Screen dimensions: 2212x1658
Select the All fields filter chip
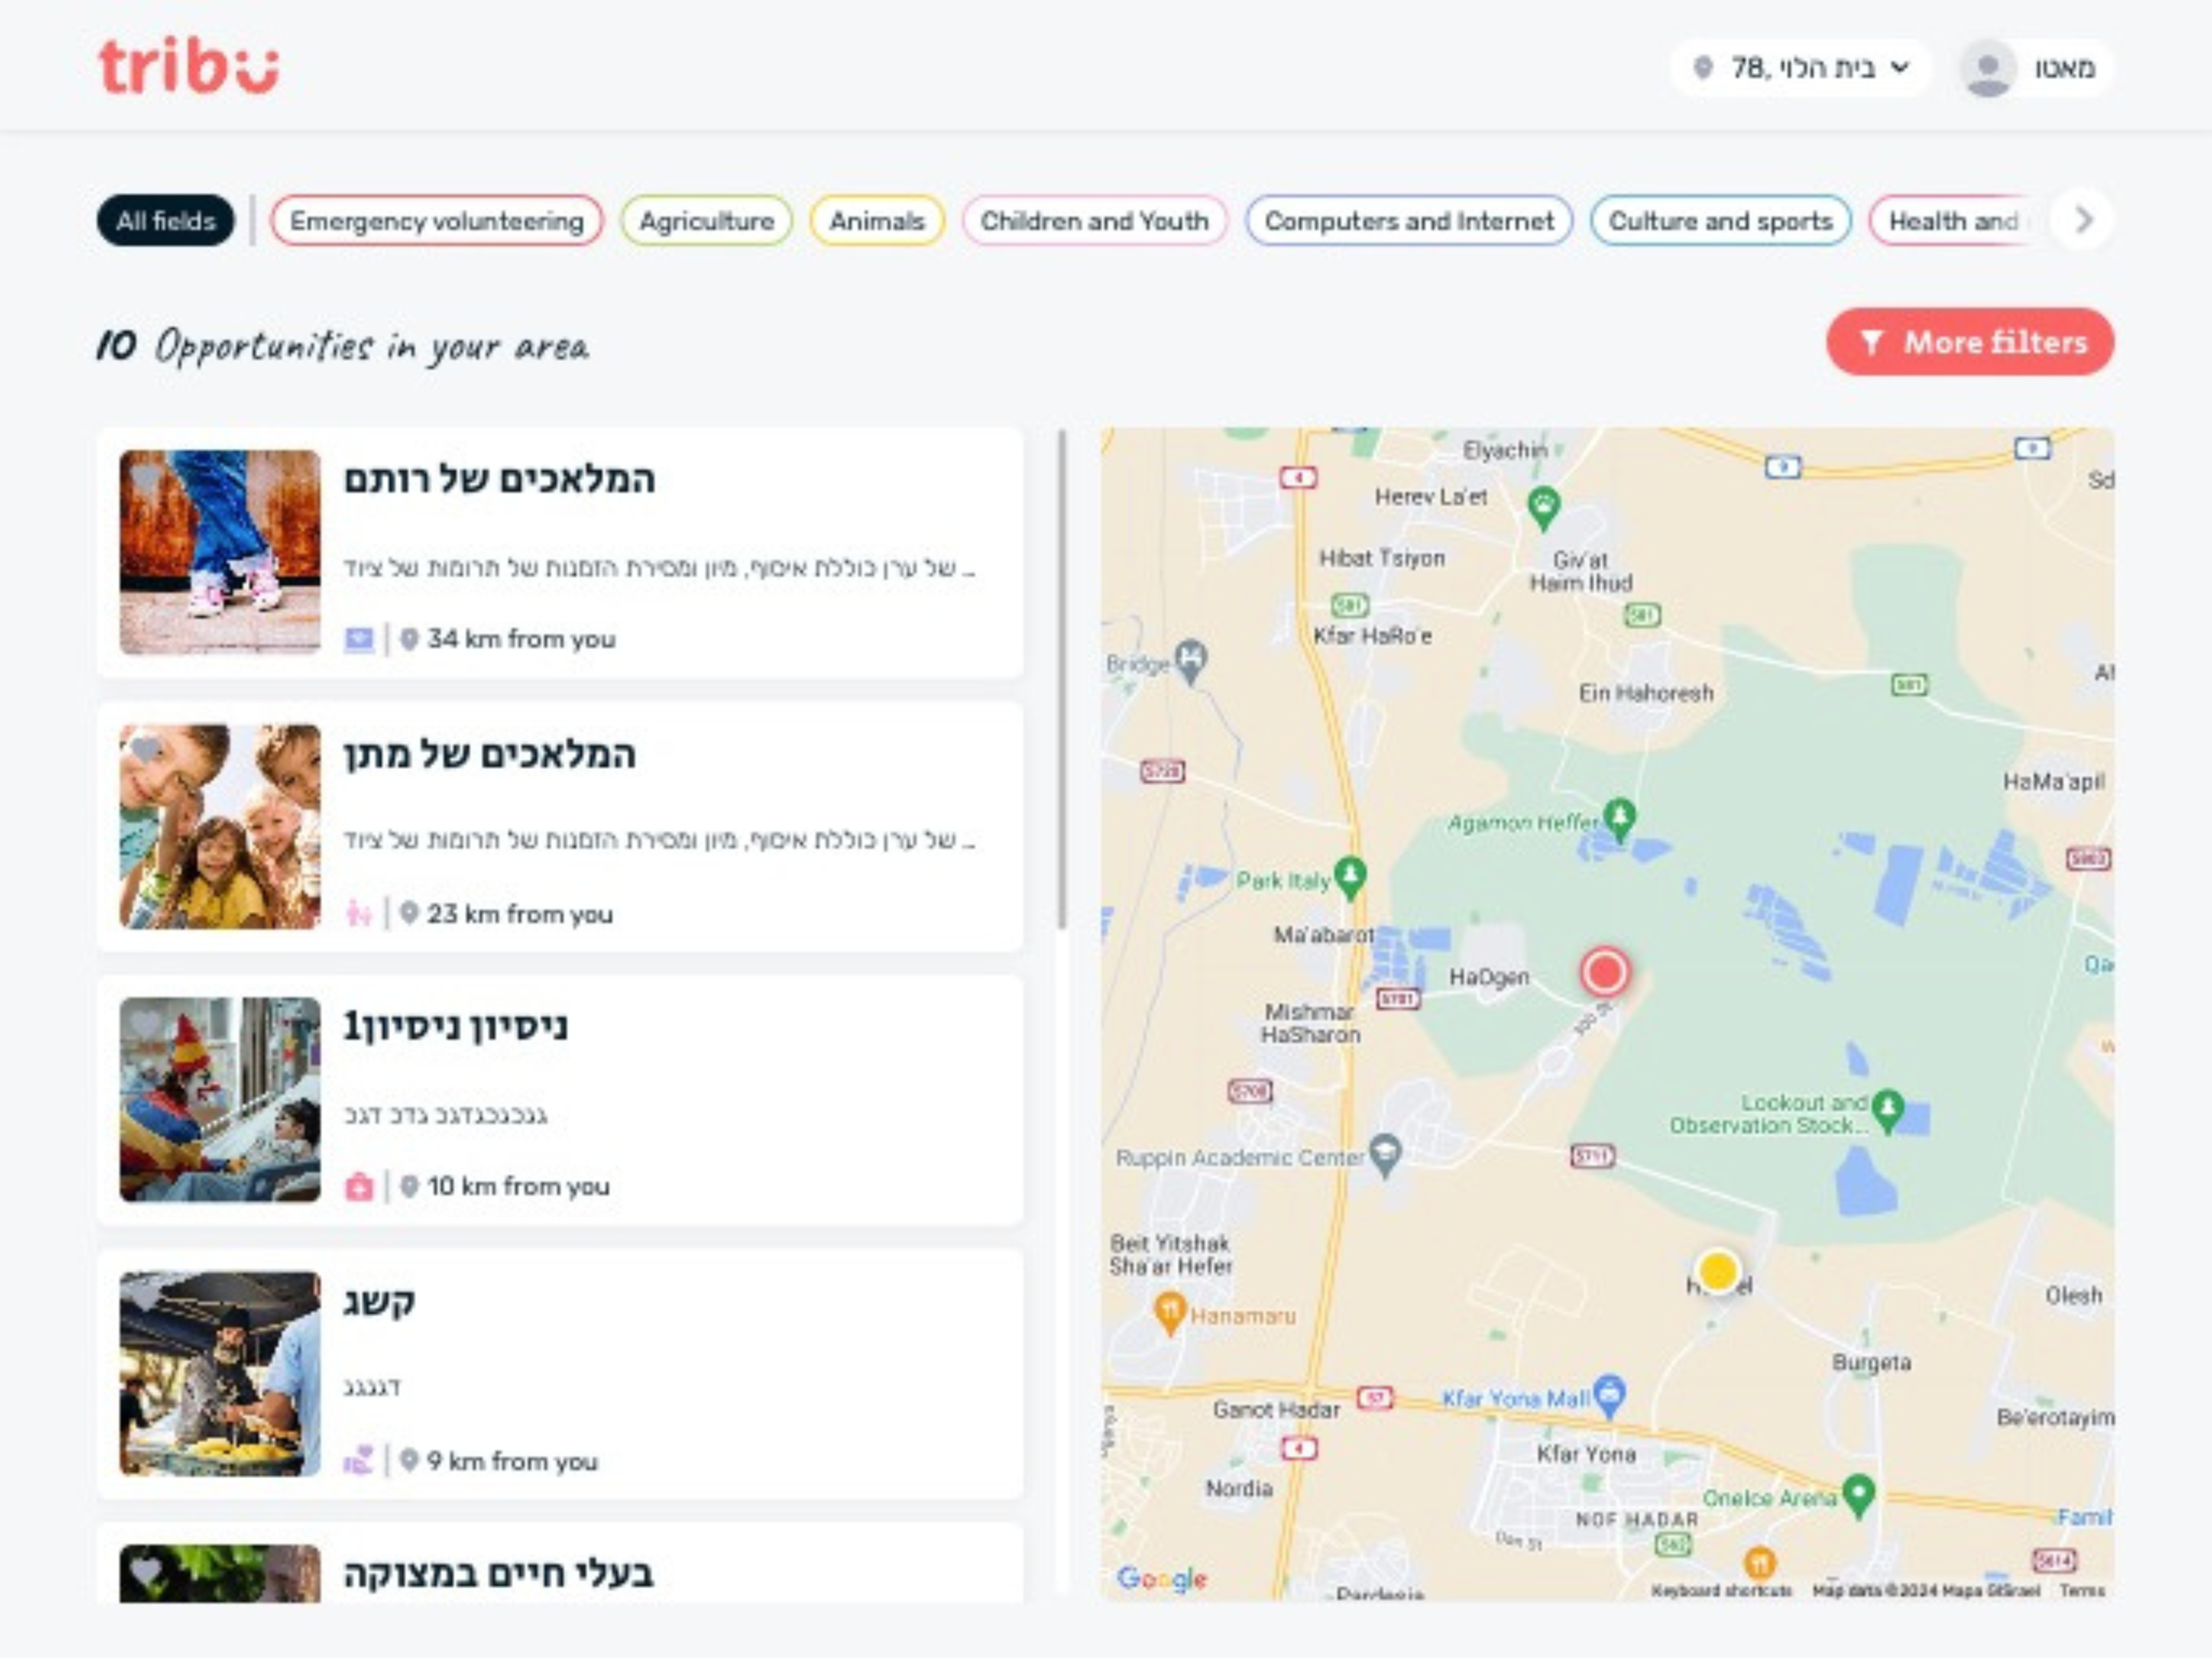166,221
